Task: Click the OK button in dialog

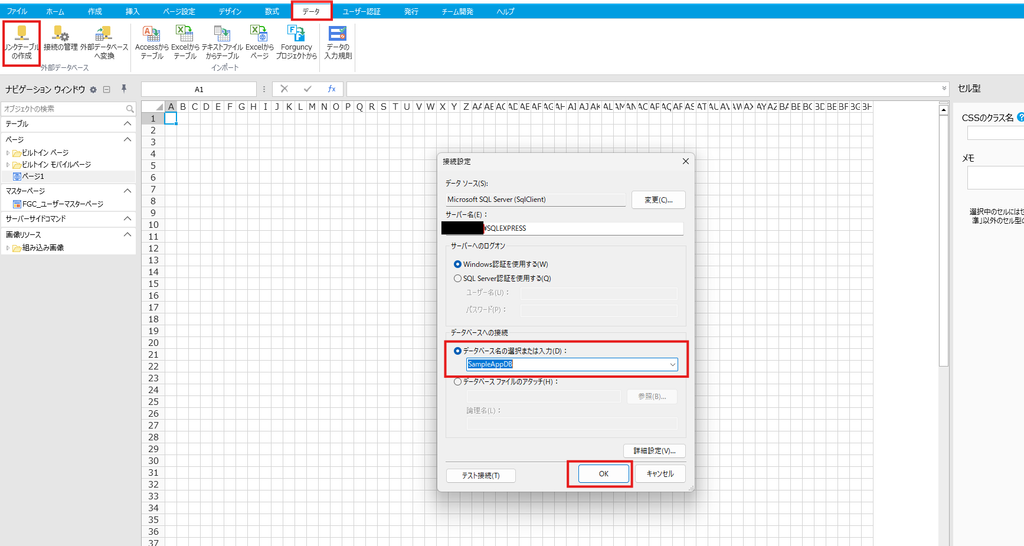Action: coord(603,474)
